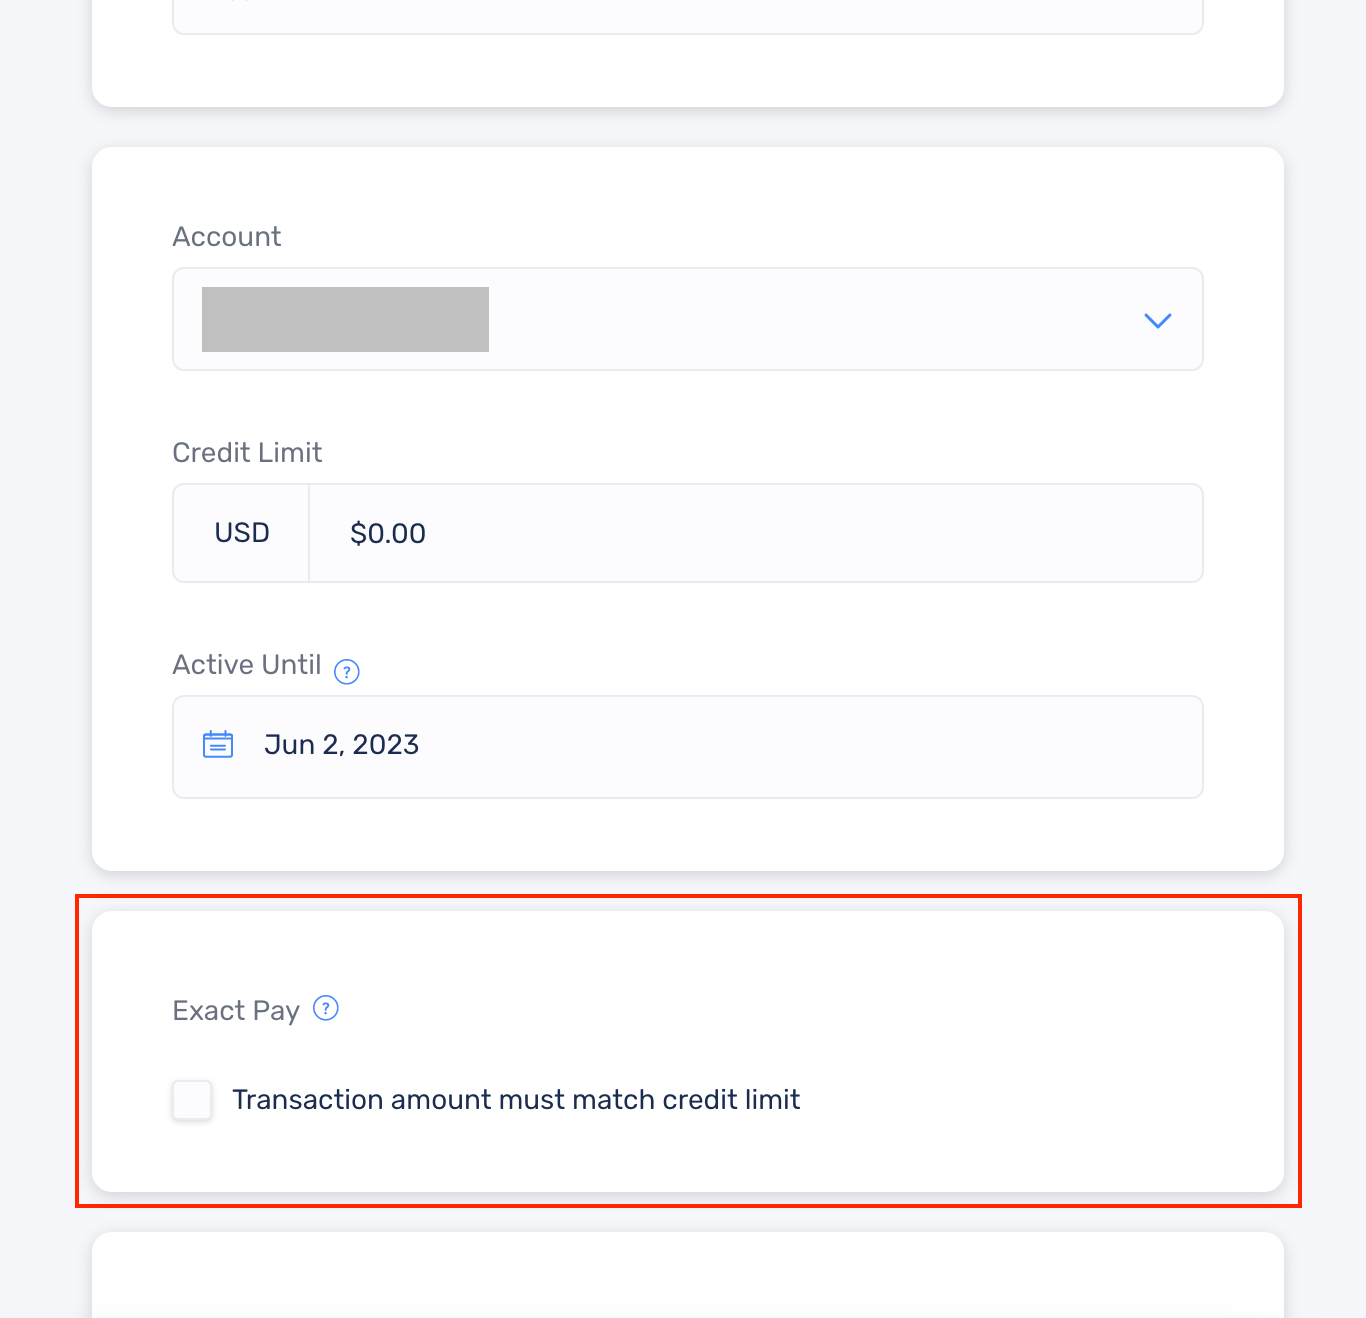Select the grayed-out account name value
The image size is (1366, 1318).
[x=345, y=319]
